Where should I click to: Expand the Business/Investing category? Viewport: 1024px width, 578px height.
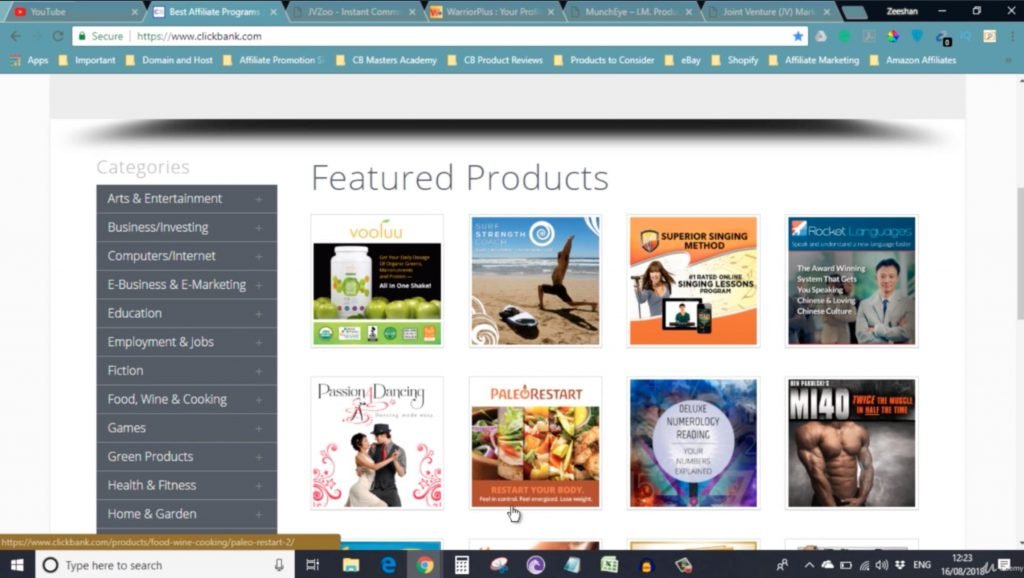[259, 228]
